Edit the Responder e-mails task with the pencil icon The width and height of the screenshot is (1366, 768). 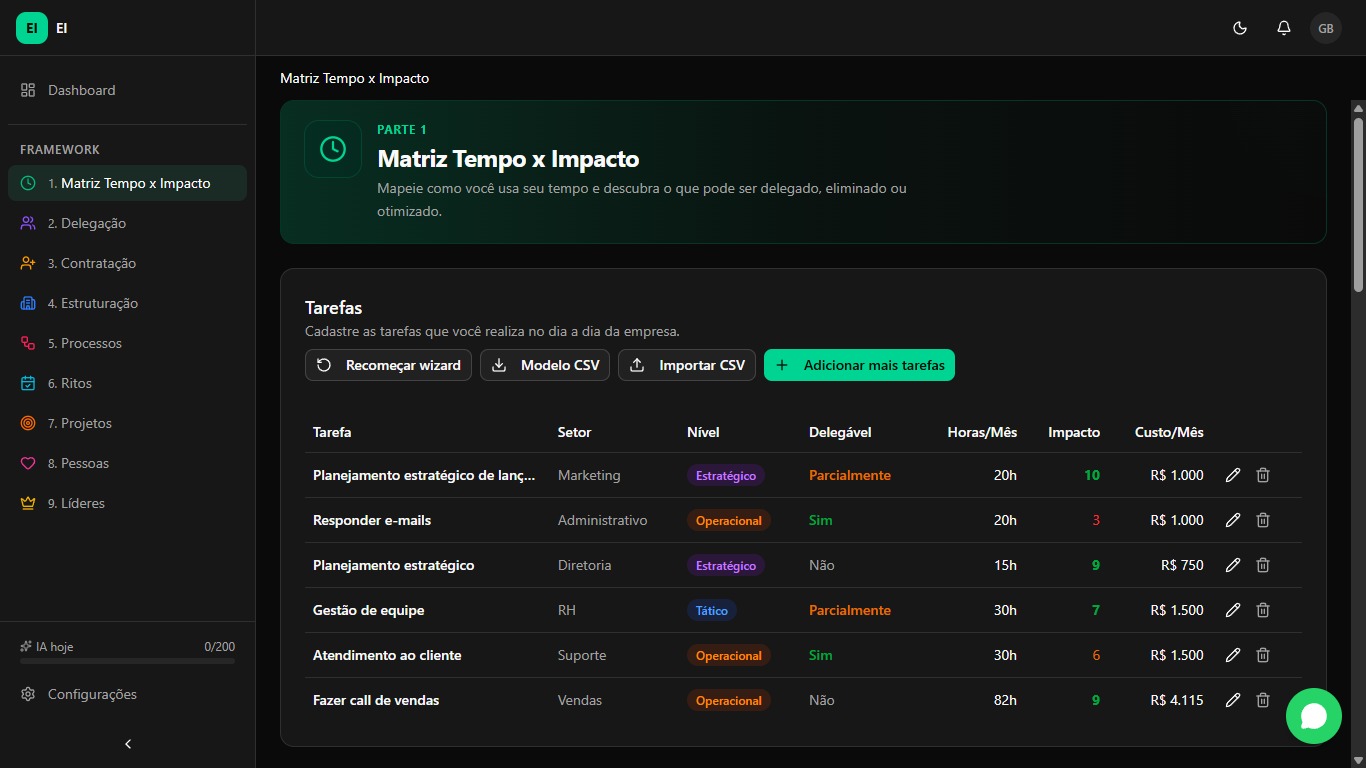point(1233,520)
